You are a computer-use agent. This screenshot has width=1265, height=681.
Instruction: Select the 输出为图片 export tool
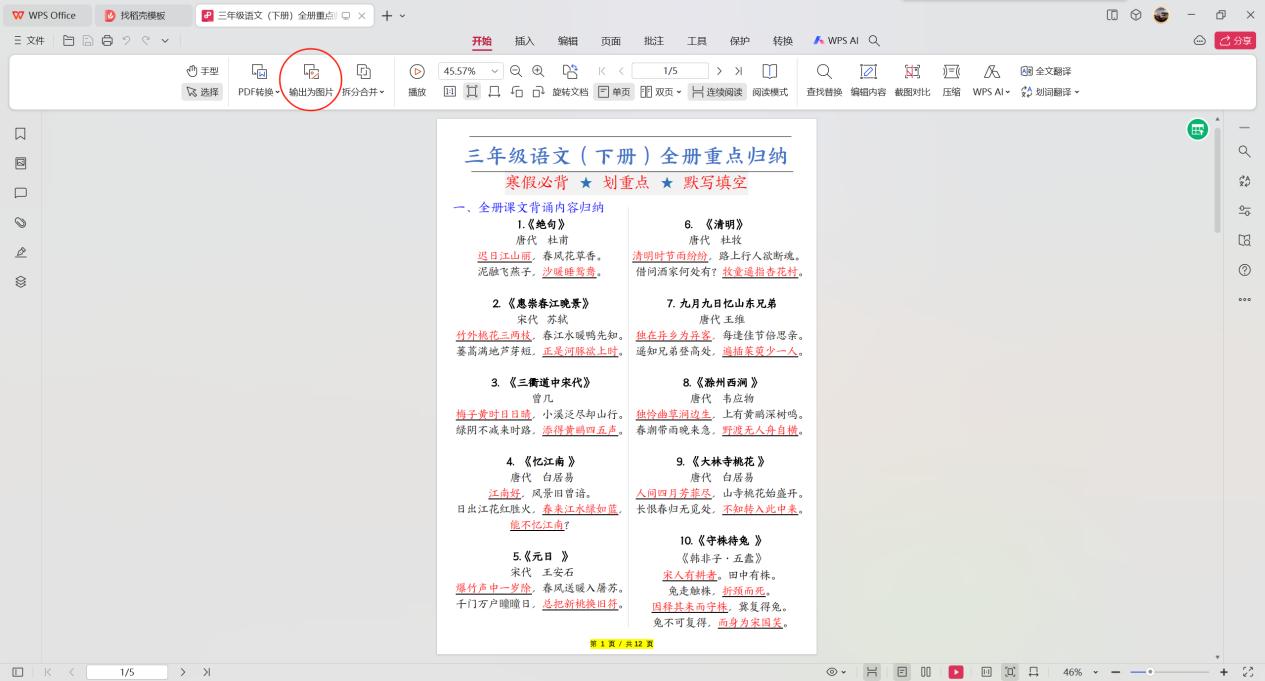tap(311, 80)
